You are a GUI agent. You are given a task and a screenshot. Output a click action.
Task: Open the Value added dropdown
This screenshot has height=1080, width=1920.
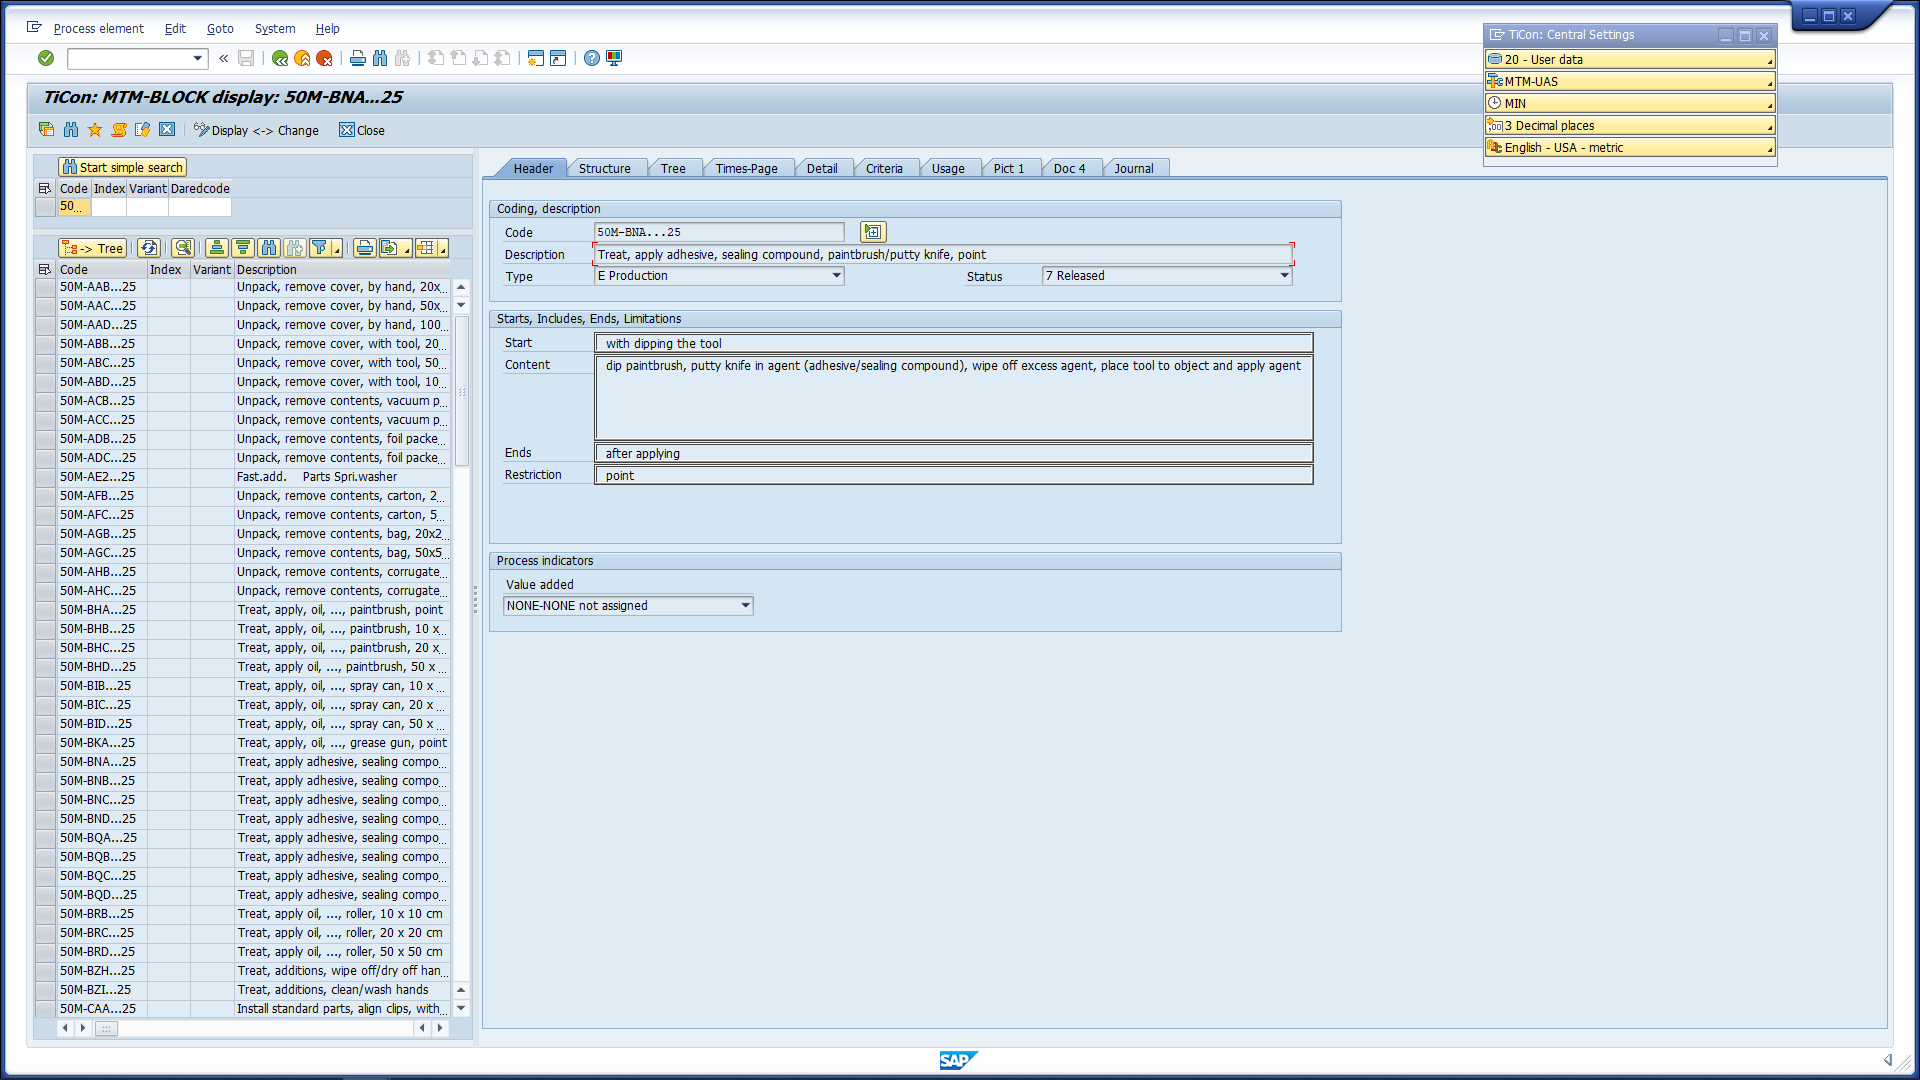(745, 606)
